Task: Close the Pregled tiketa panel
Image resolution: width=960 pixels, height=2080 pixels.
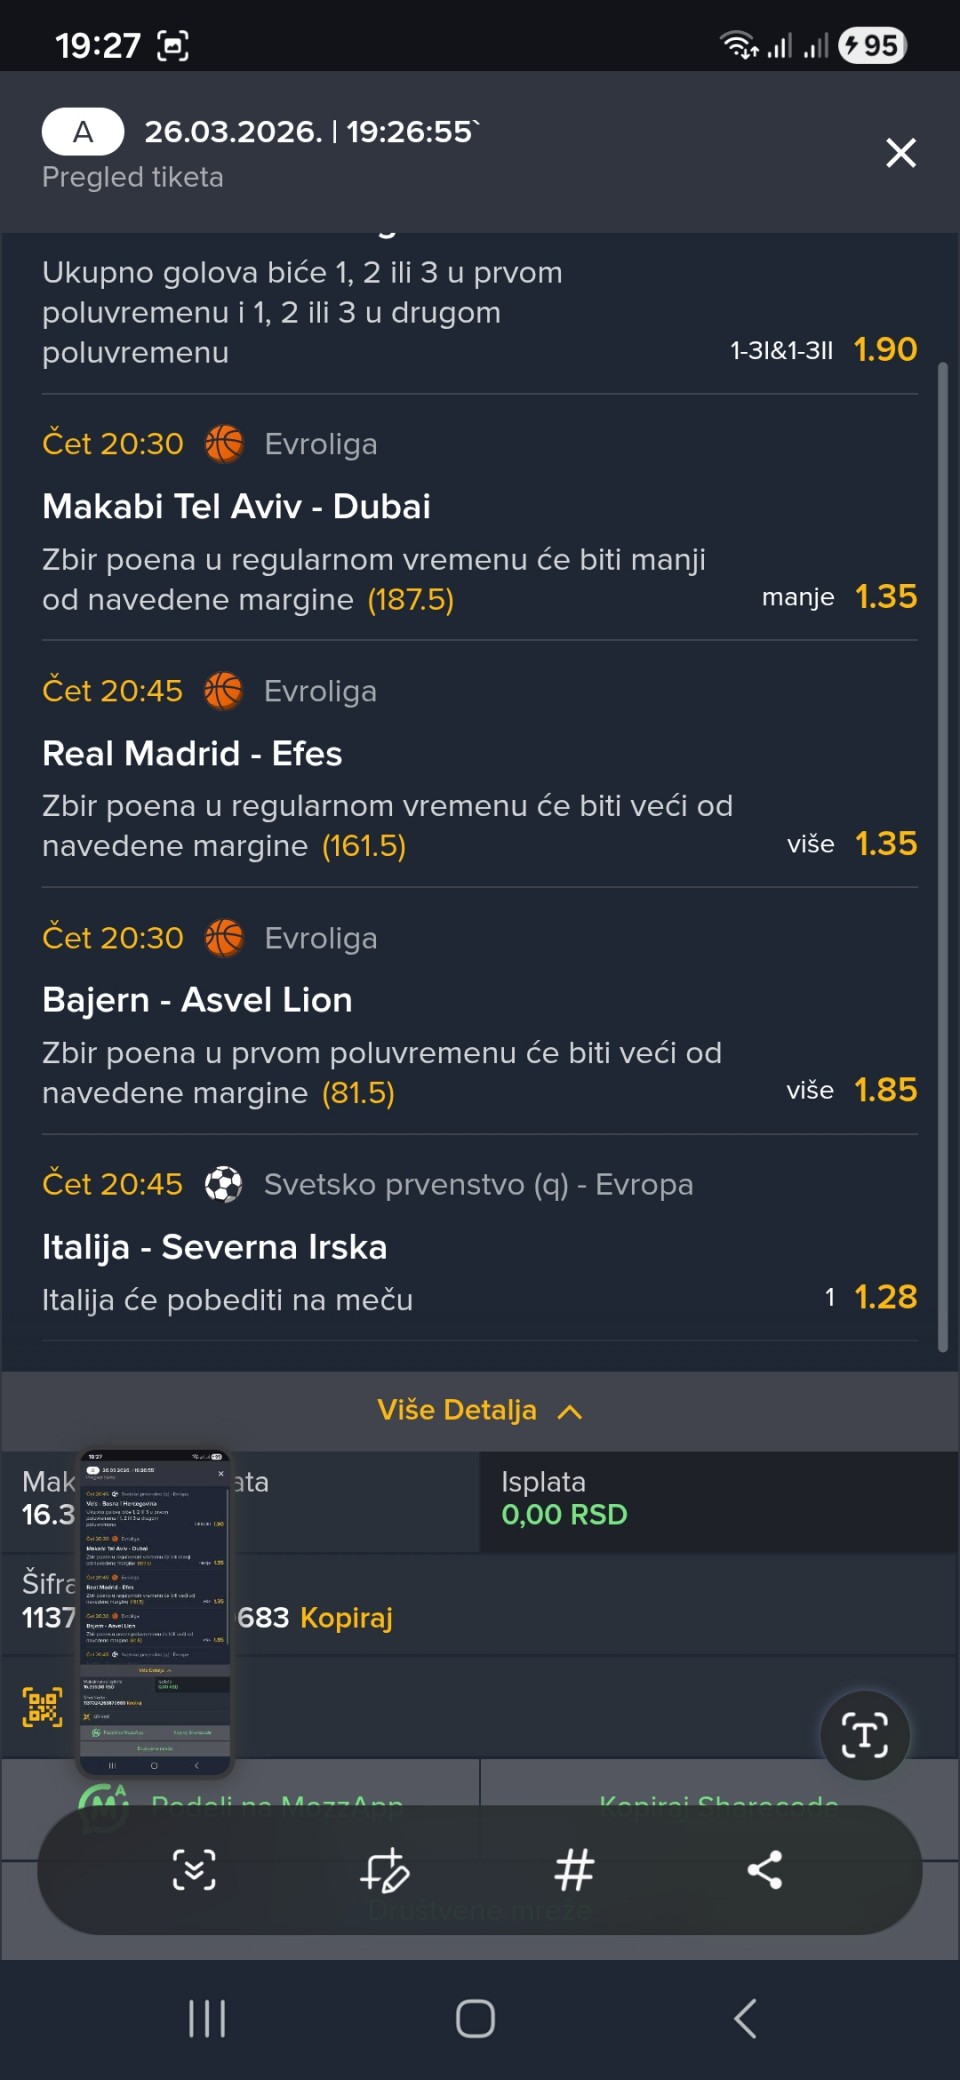Action: [900, 153]
